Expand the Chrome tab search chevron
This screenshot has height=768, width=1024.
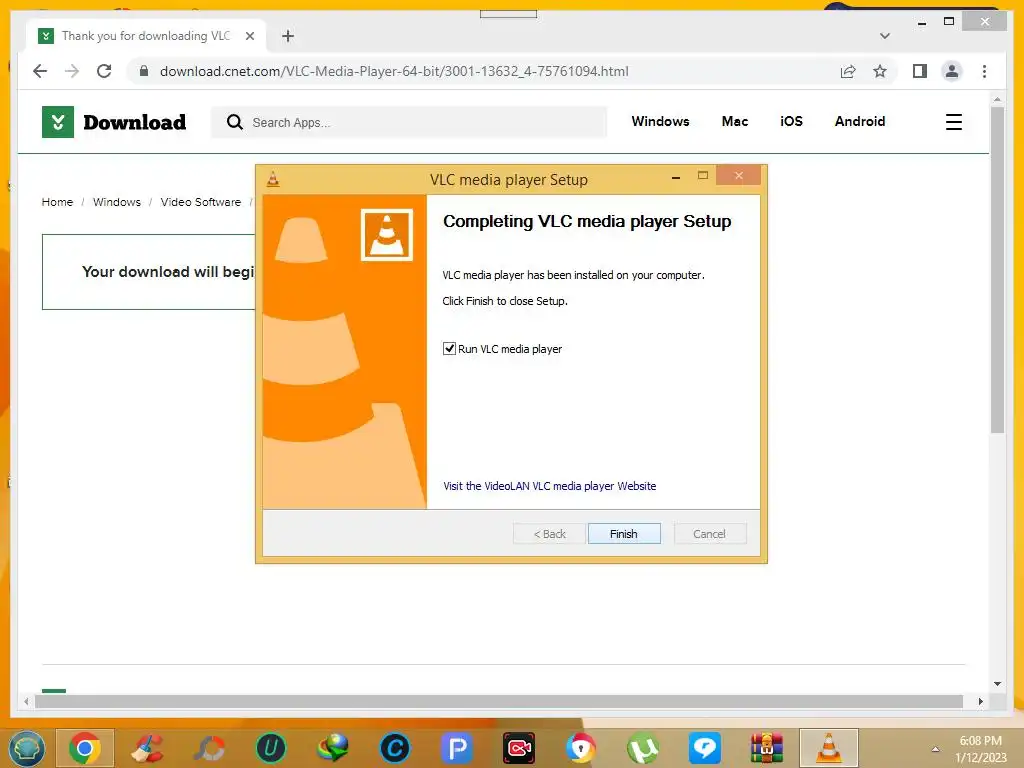pos(885,36)
